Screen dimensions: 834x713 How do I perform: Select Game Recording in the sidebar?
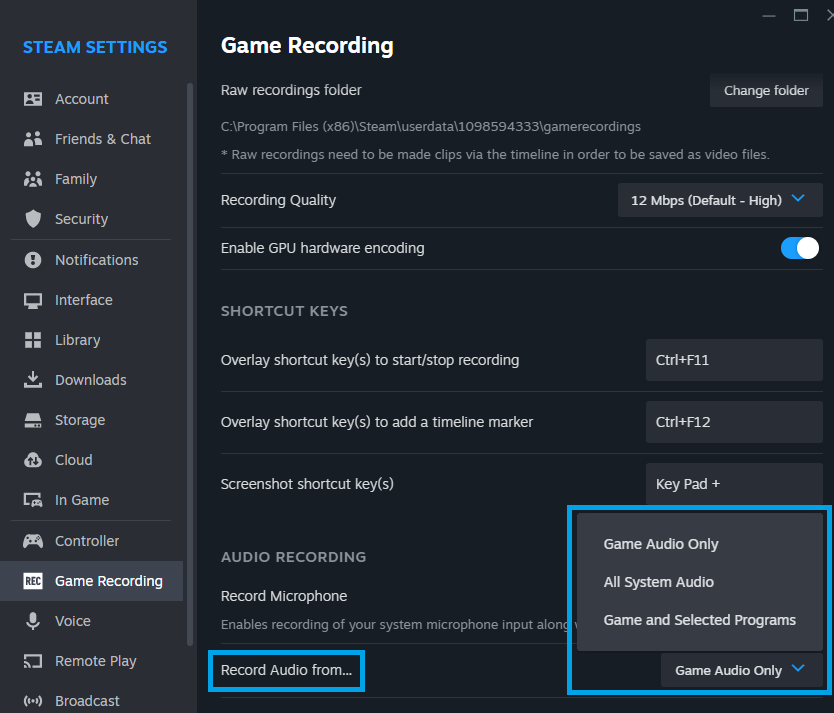(91, 581)
